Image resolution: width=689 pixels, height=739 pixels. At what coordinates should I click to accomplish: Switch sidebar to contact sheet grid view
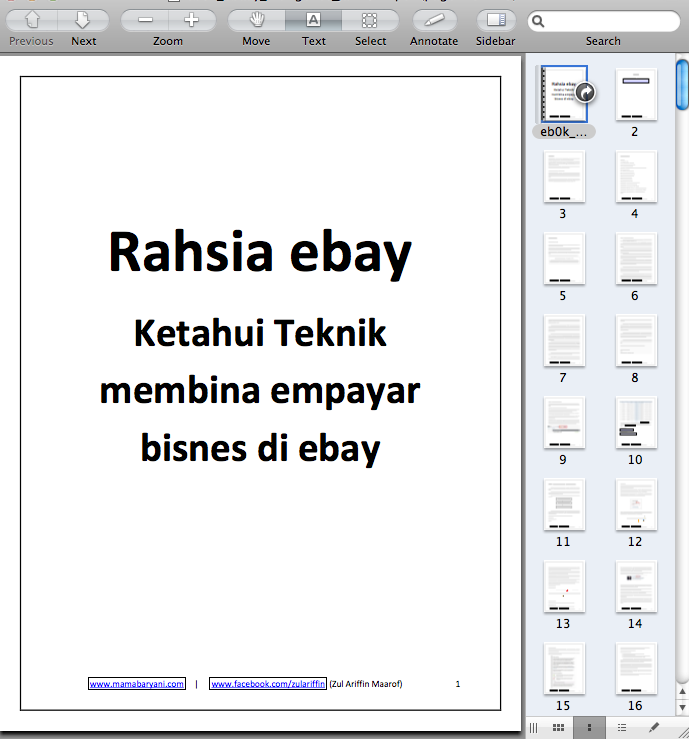pos(558,727)
